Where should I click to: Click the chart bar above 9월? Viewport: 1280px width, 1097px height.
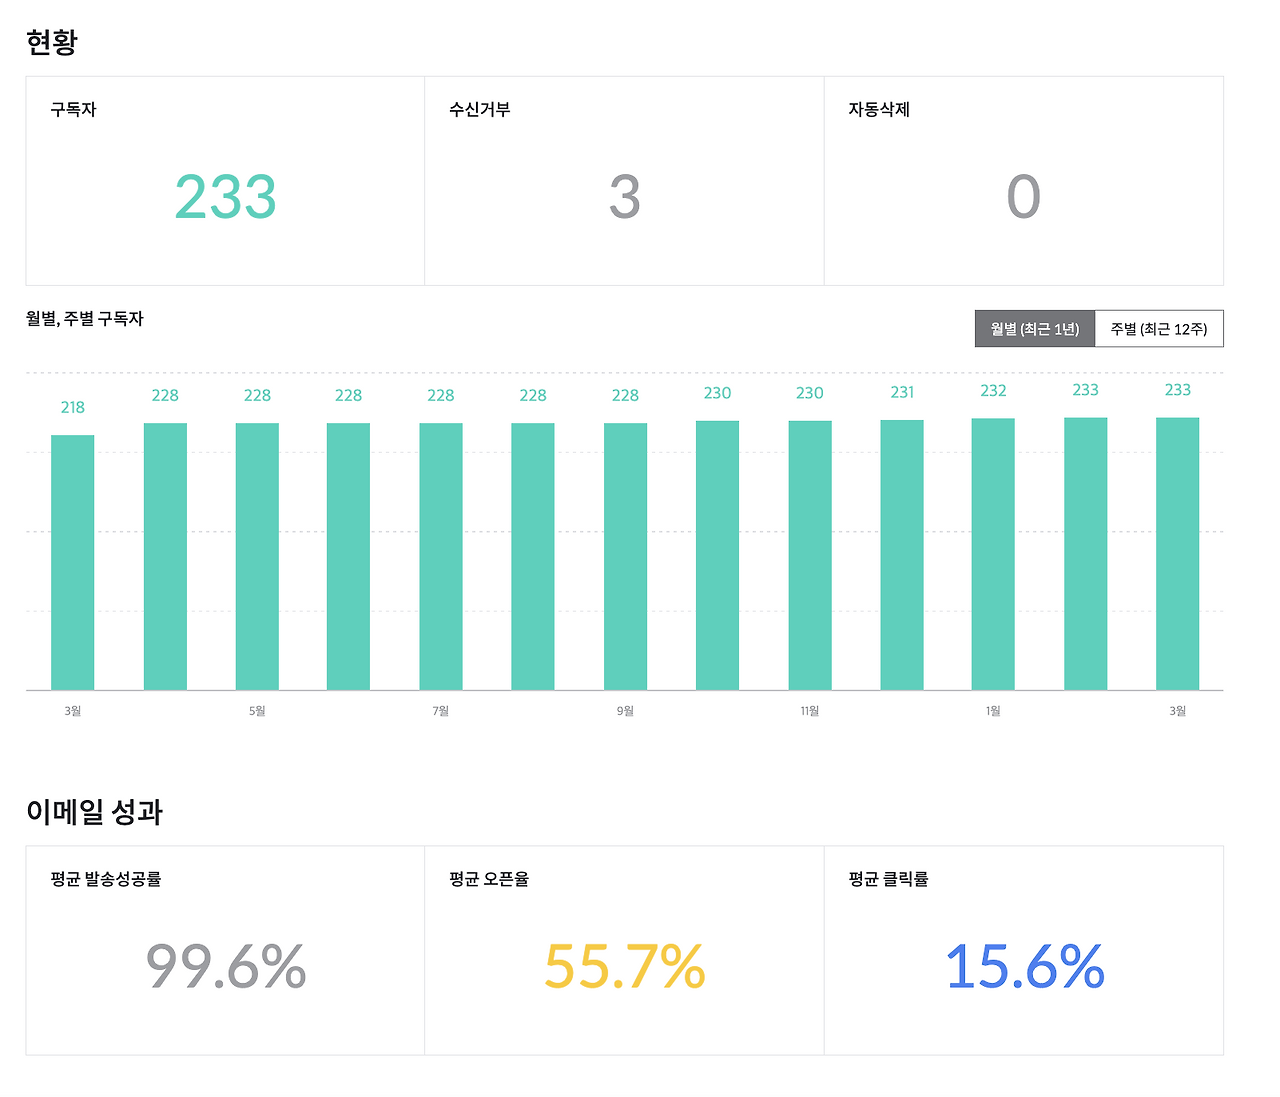coord(625,557)
